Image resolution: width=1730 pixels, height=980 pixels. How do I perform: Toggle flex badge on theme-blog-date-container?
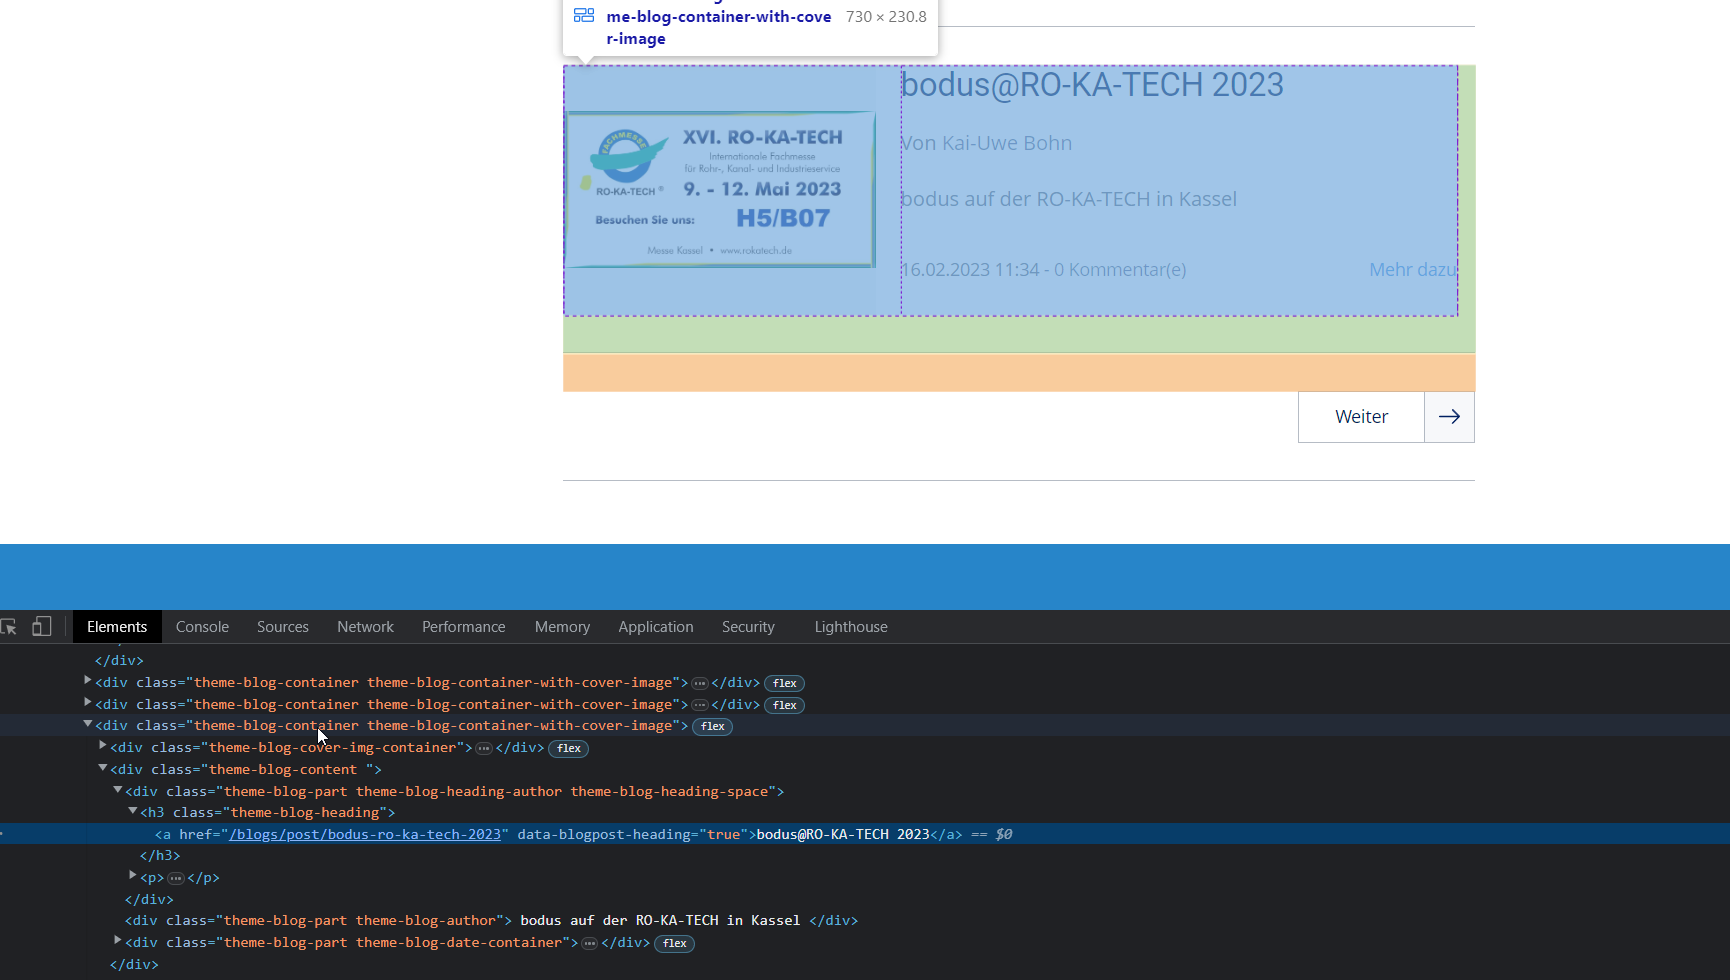[675, 943]
